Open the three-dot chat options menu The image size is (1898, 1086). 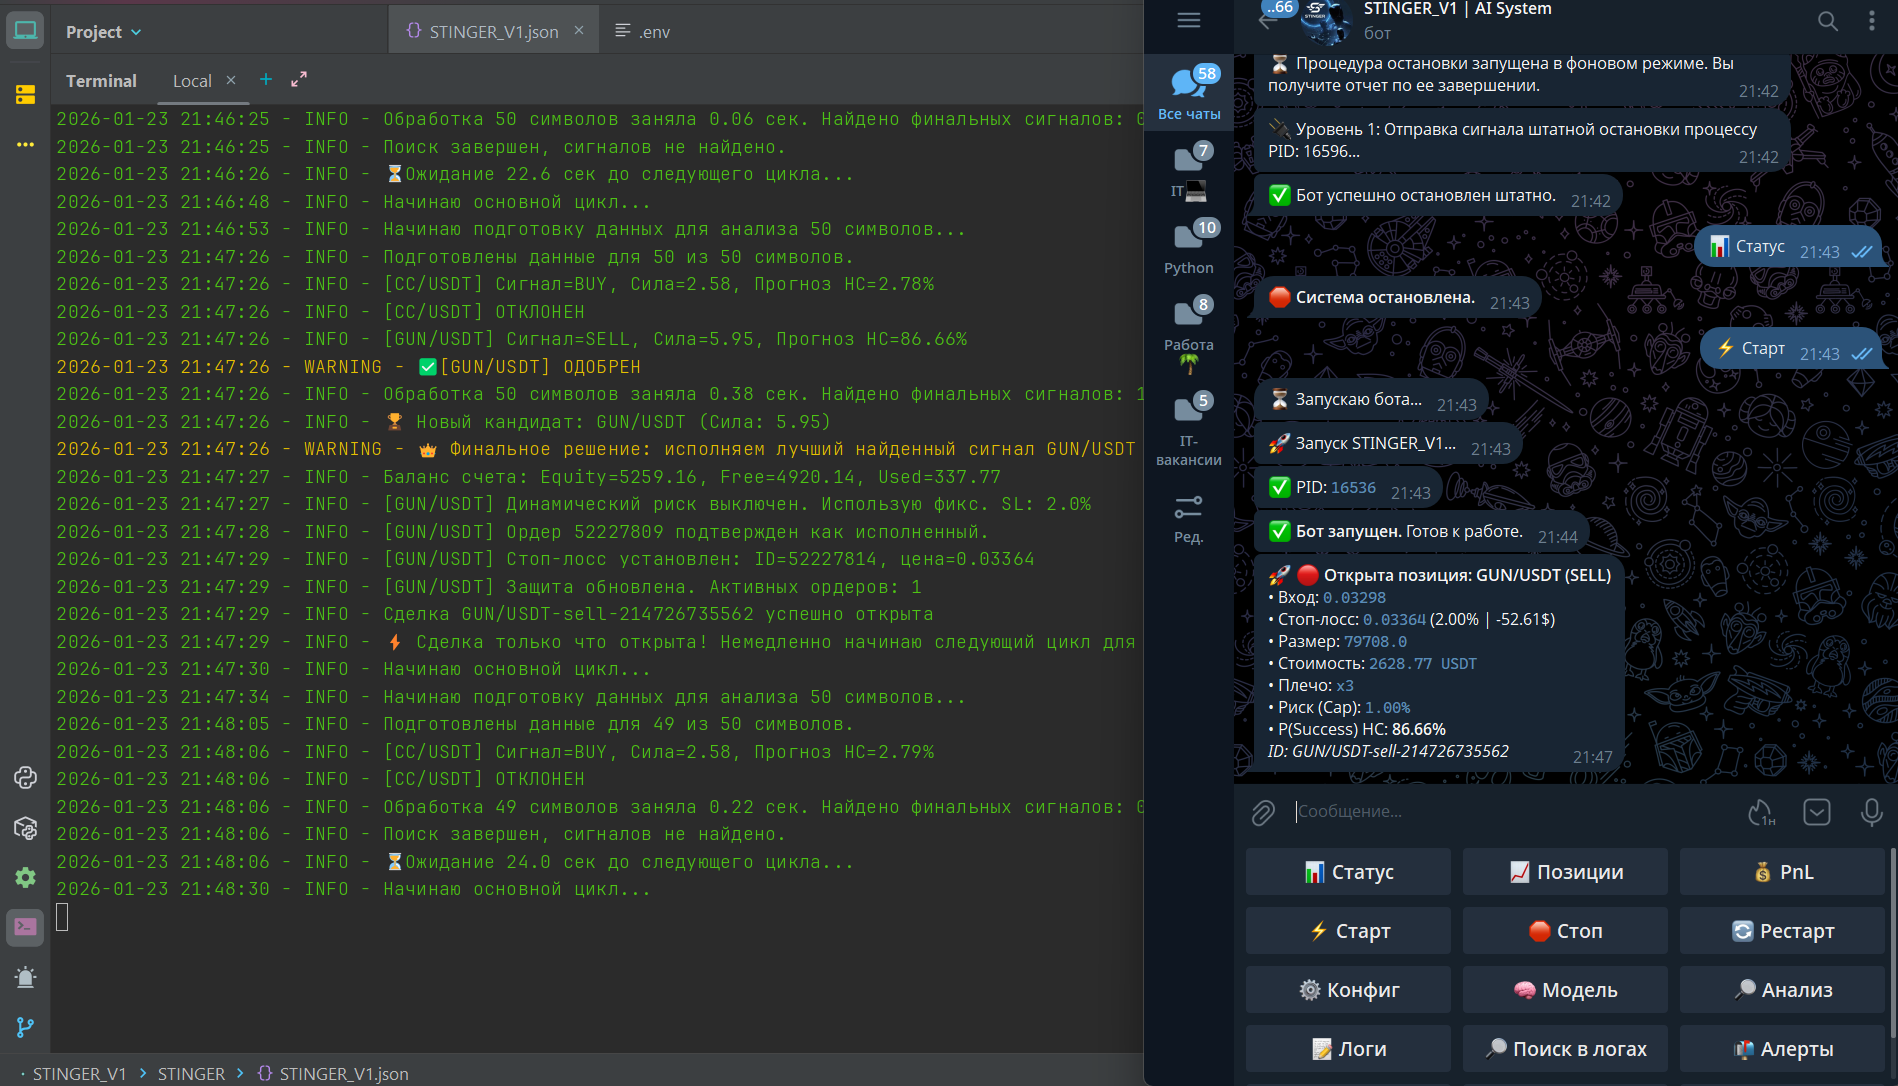[1872, 21]
